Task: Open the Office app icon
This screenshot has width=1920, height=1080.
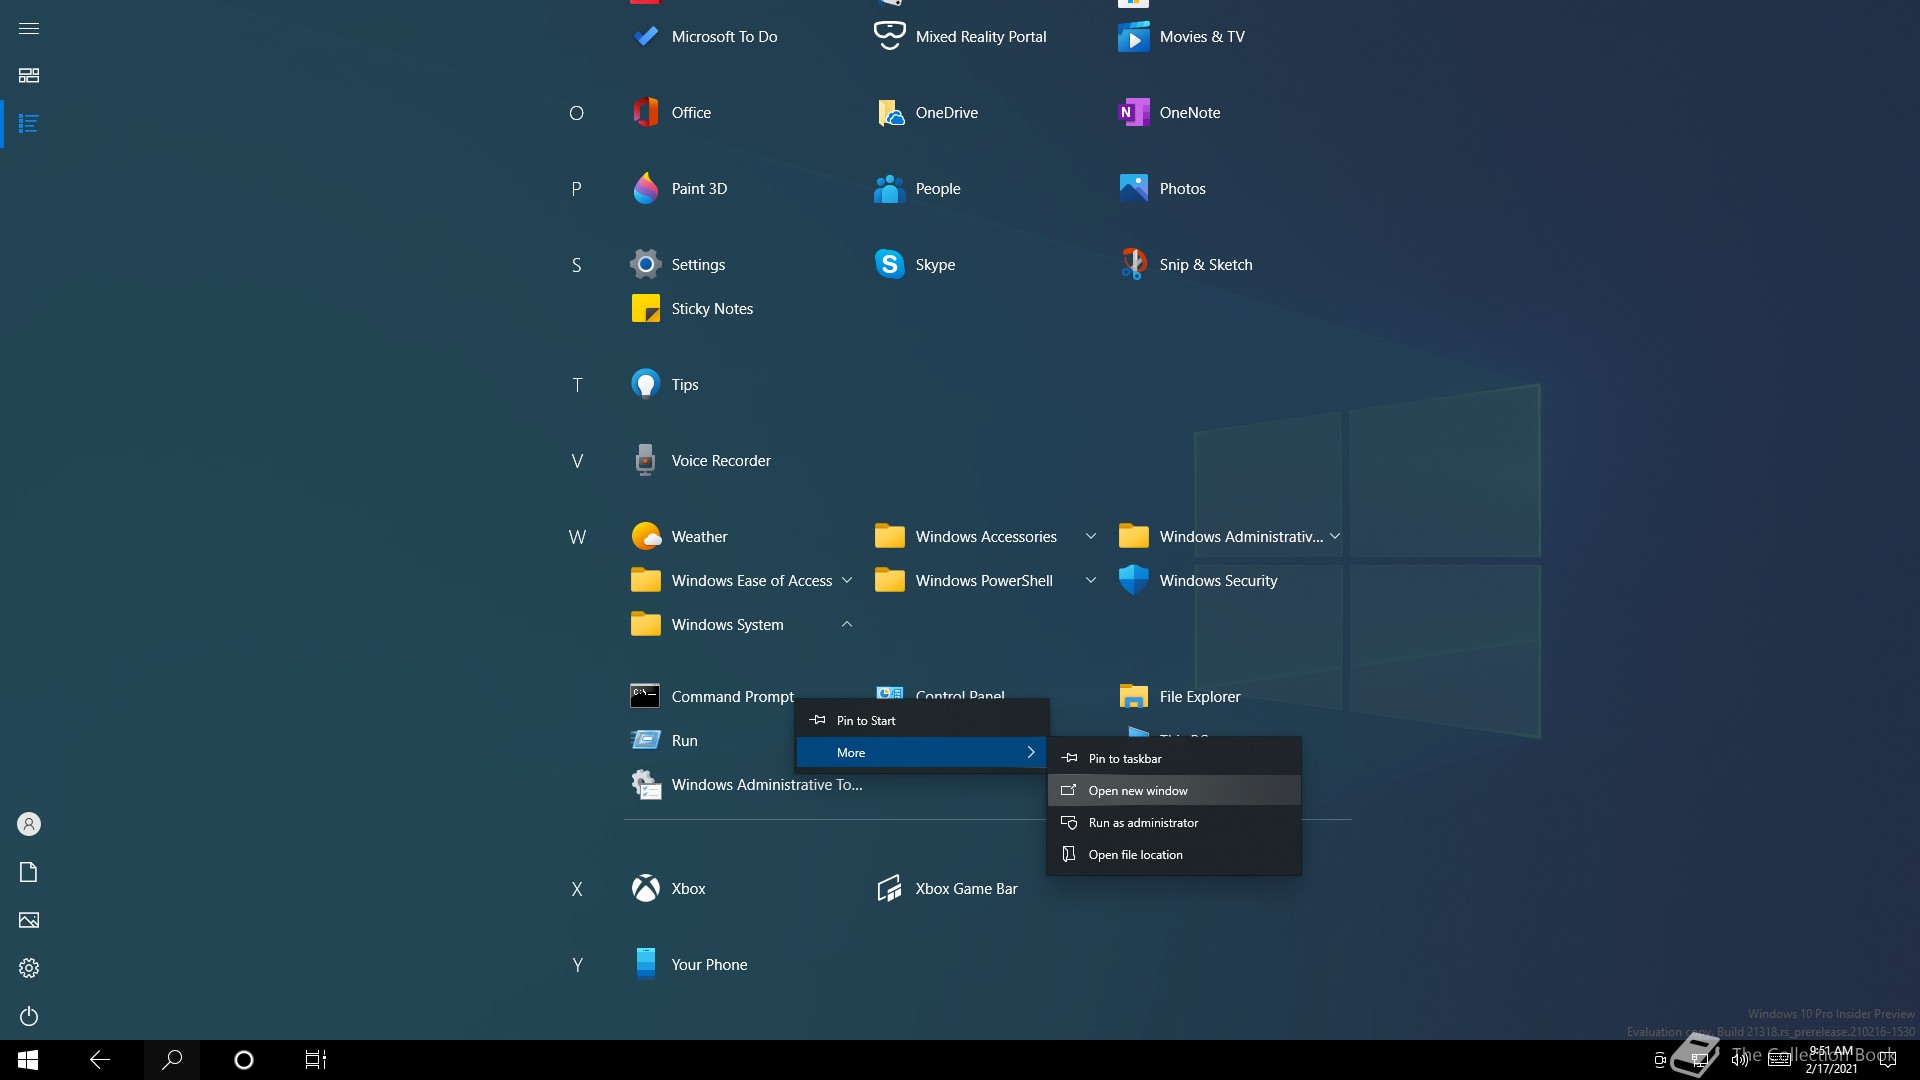Action: (x=645, y=113)
